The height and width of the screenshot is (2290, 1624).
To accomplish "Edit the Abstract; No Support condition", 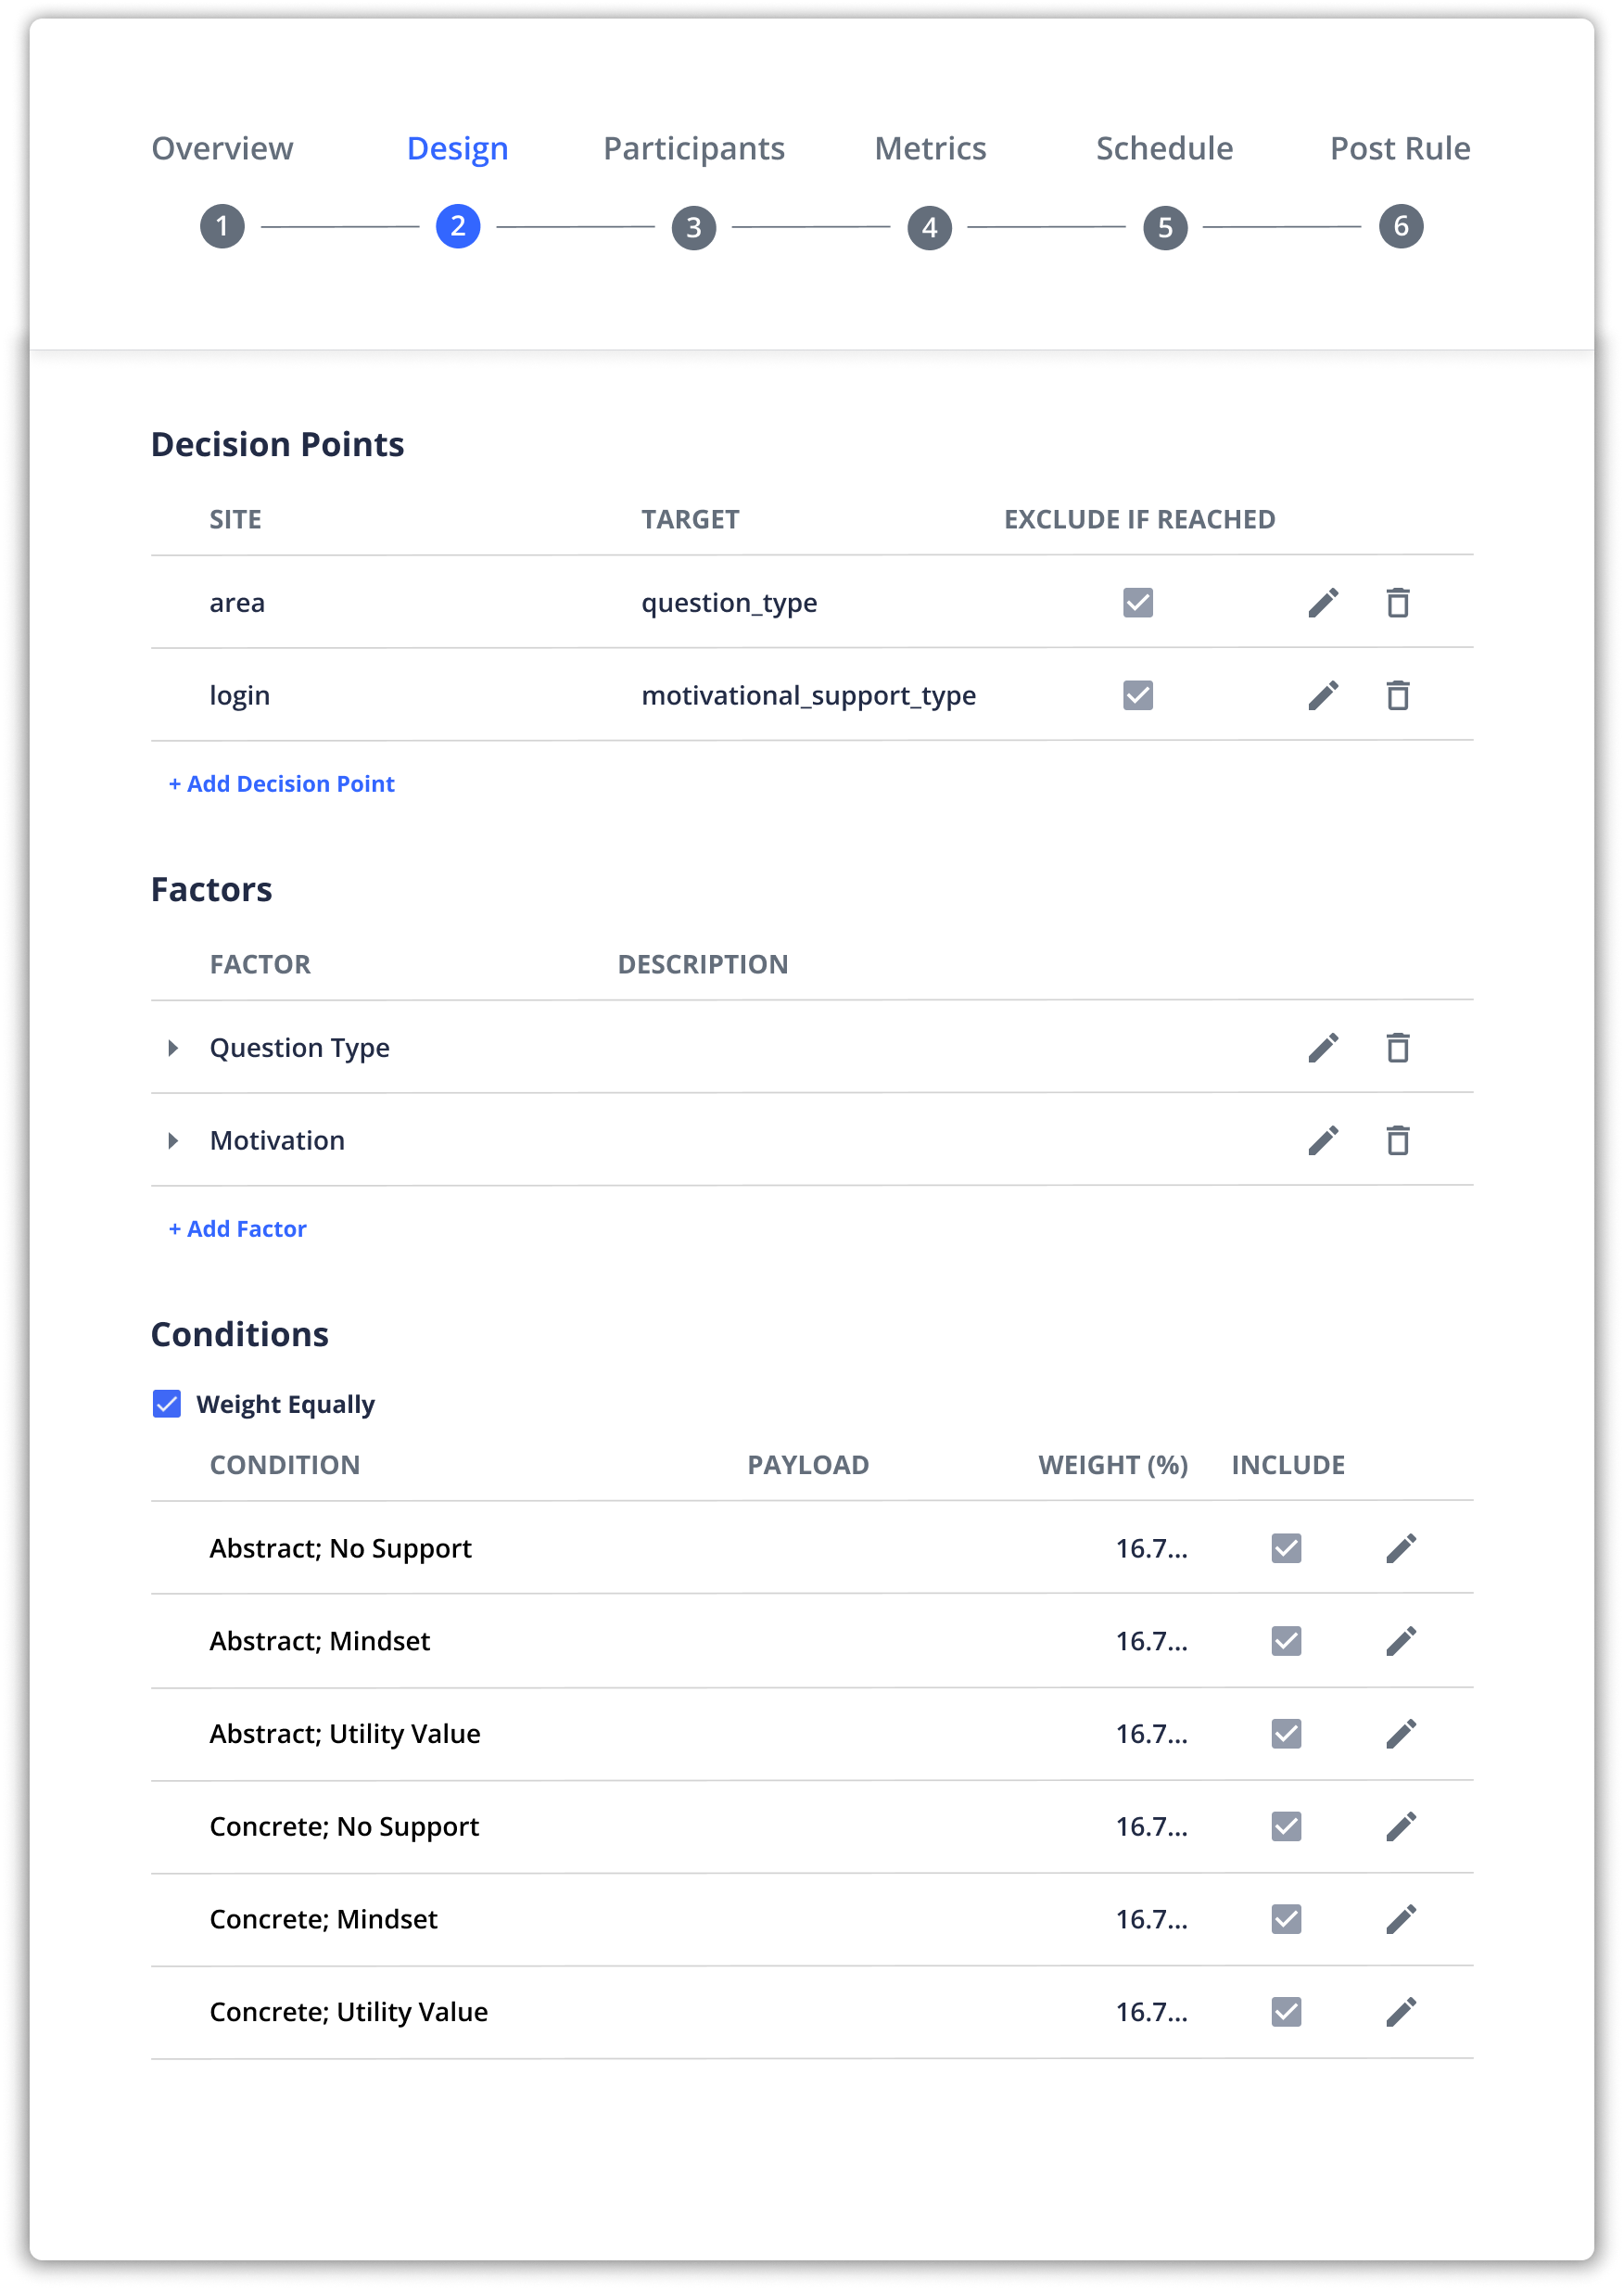I will click(x=1402, y=1547).
